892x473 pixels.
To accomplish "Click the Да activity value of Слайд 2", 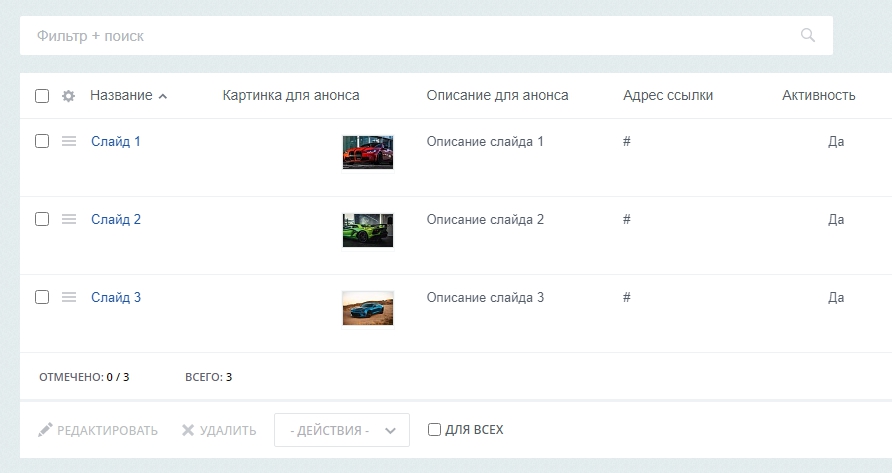I will [836, 219].
